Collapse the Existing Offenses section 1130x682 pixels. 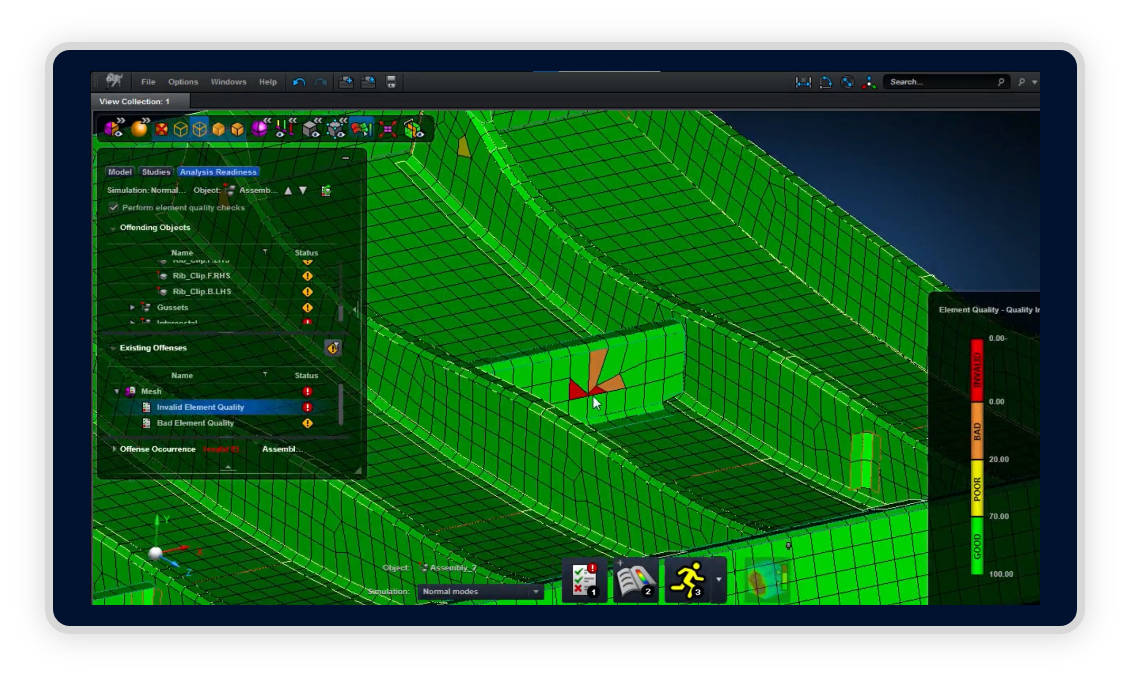[x=113, y=348]
